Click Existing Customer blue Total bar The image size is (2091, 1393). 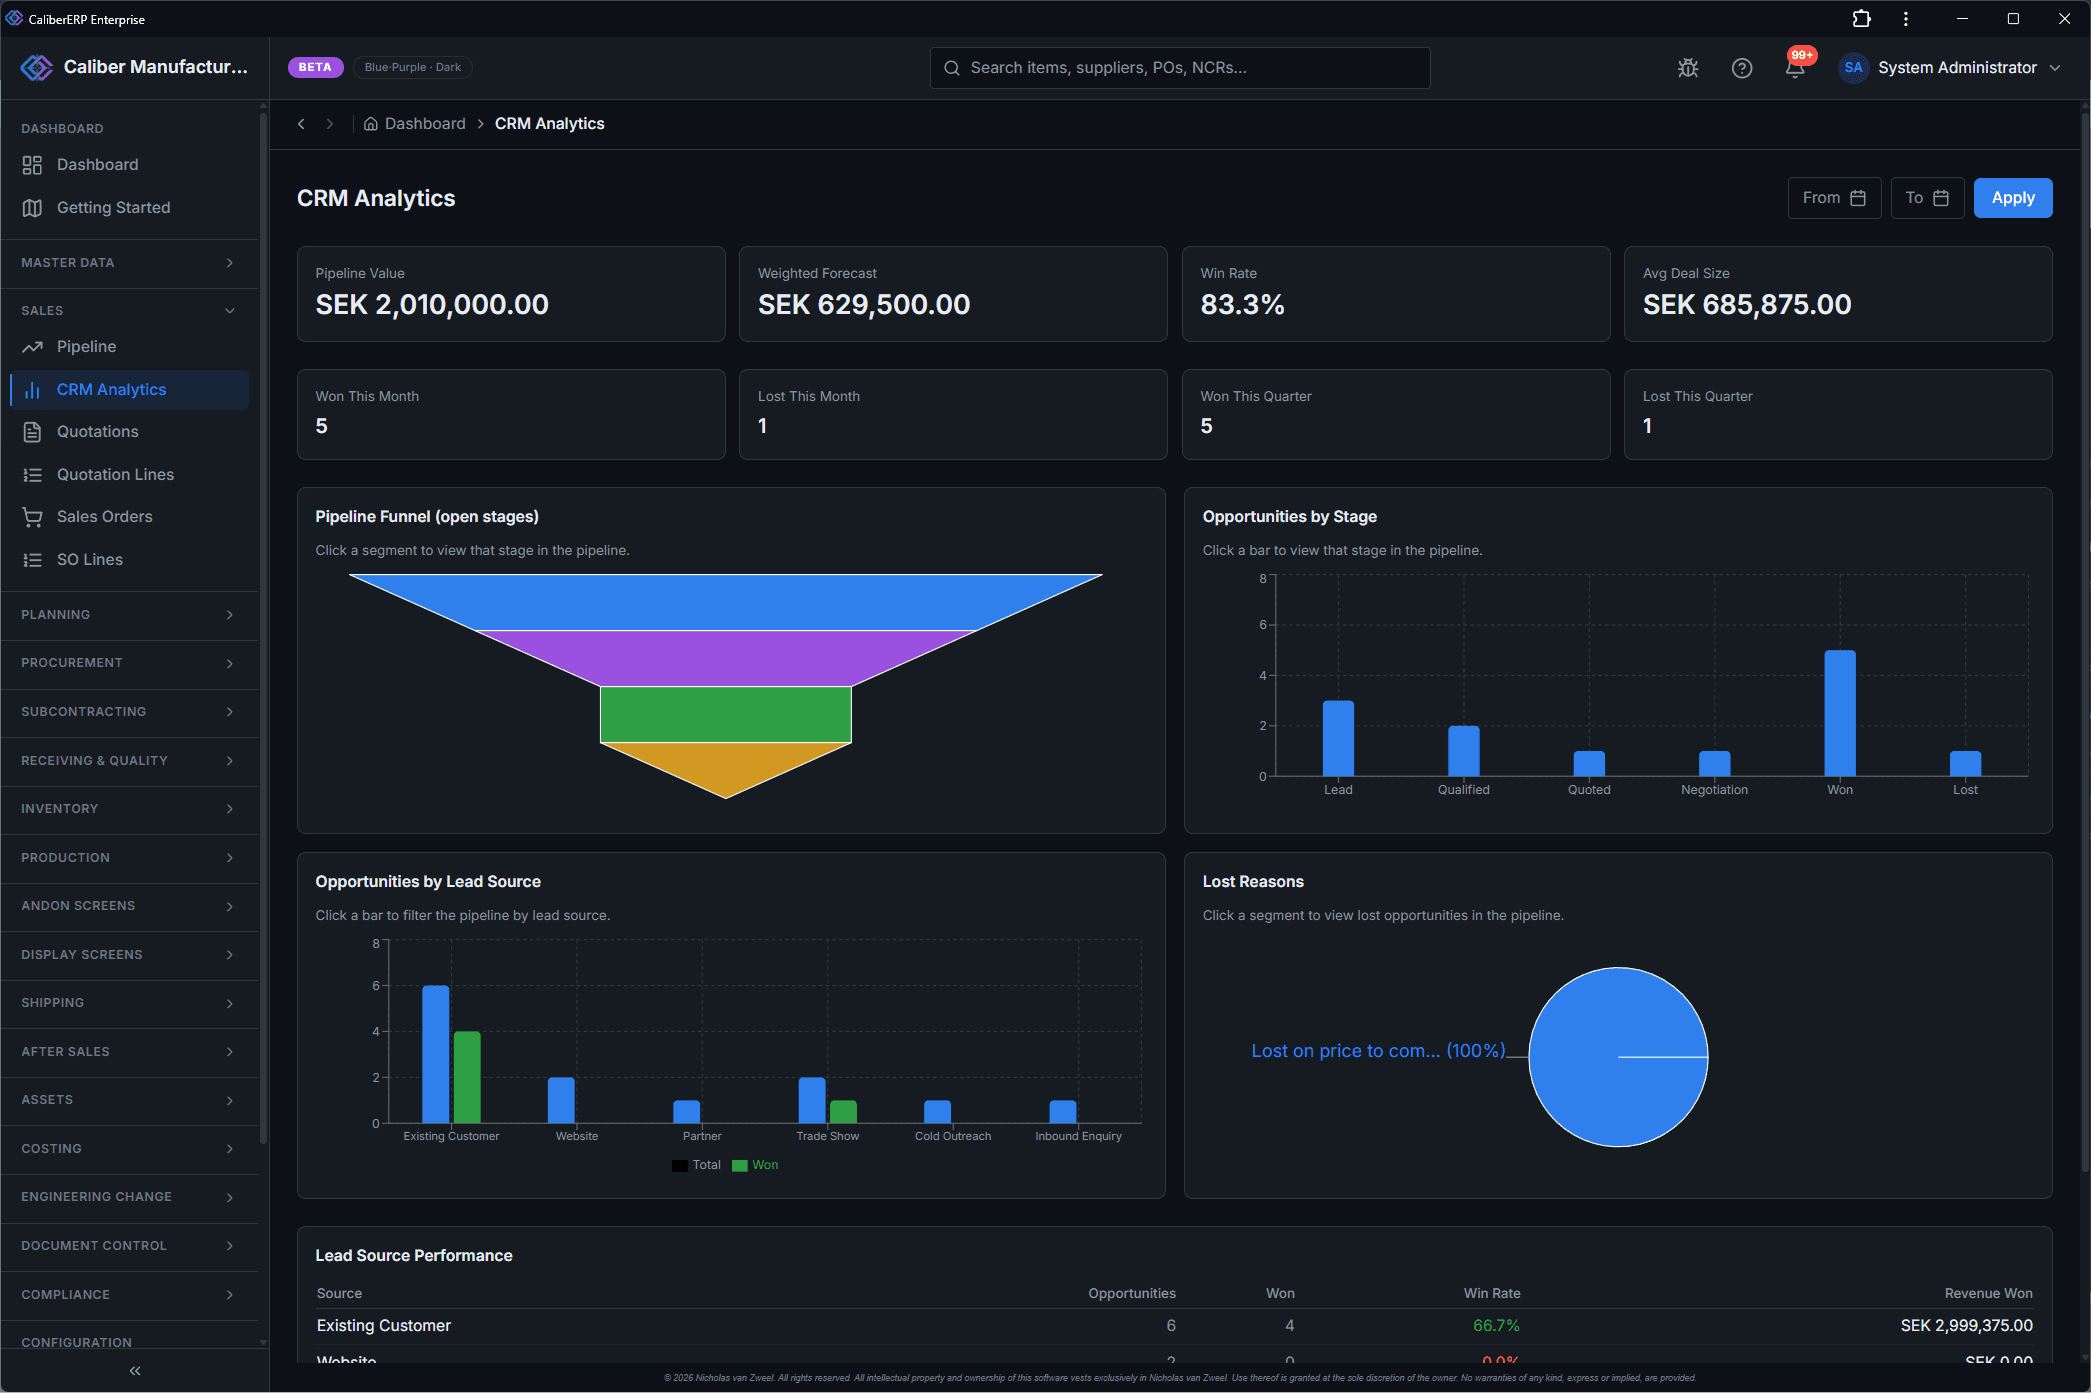[436, 1054]
